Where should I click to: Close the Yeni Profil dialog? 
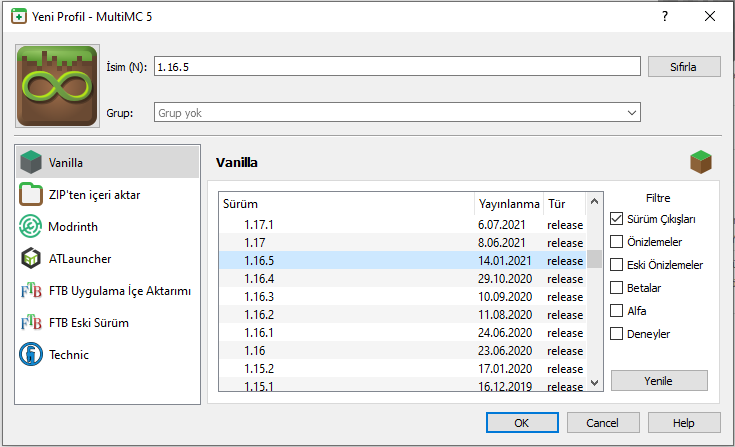pyautogui.click(x=710, y=16)
